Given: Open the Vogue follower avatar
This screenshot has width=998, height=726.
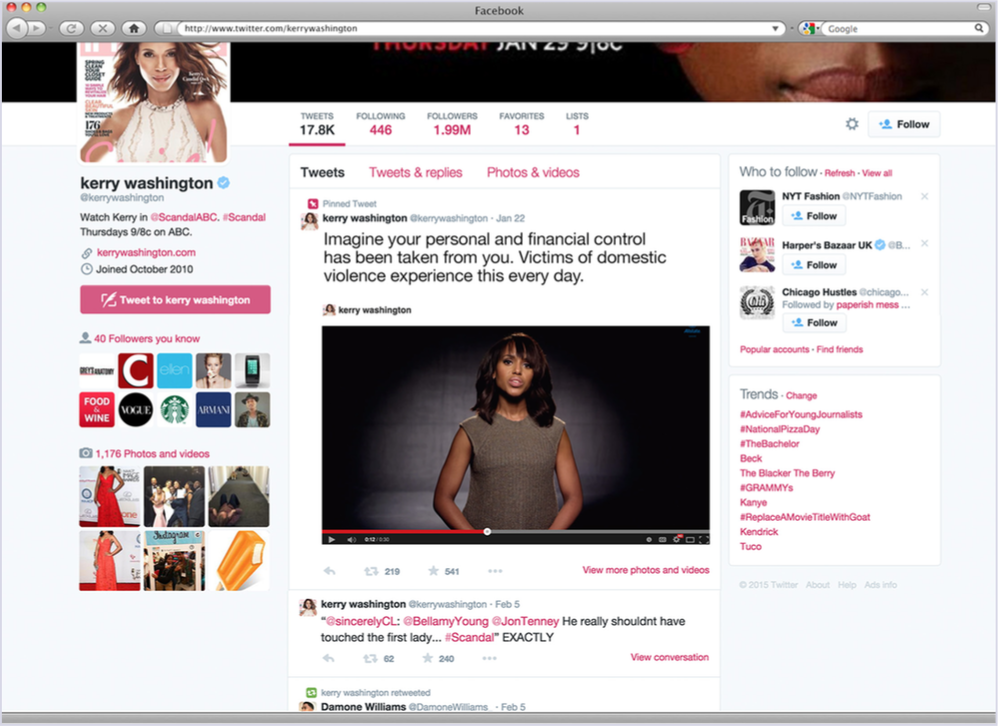Looking at the screenshot, I should [136, 409].
